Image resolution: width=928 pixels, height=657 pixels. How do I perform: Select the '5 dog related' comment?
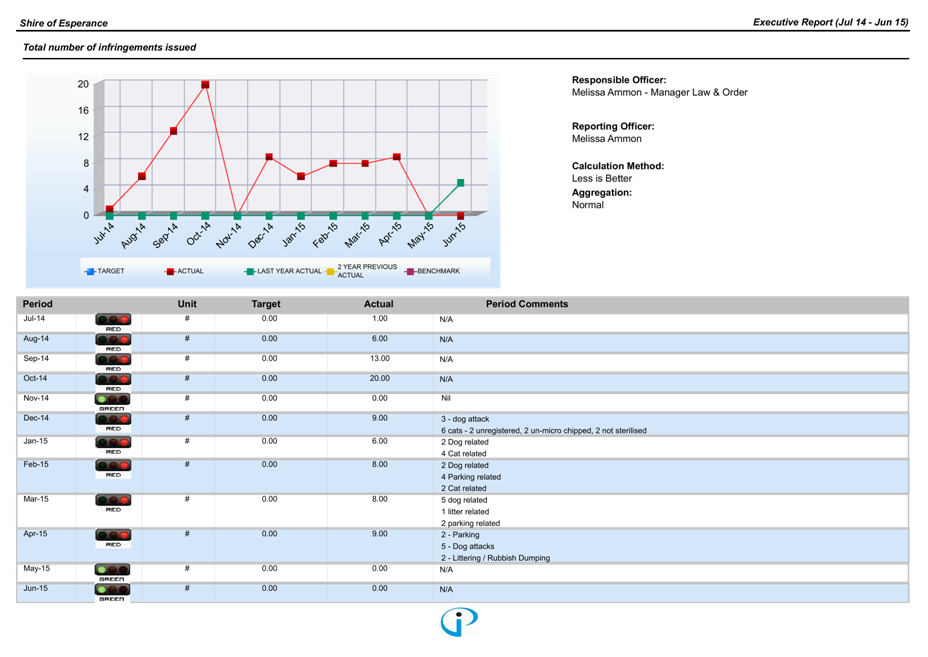464,500
